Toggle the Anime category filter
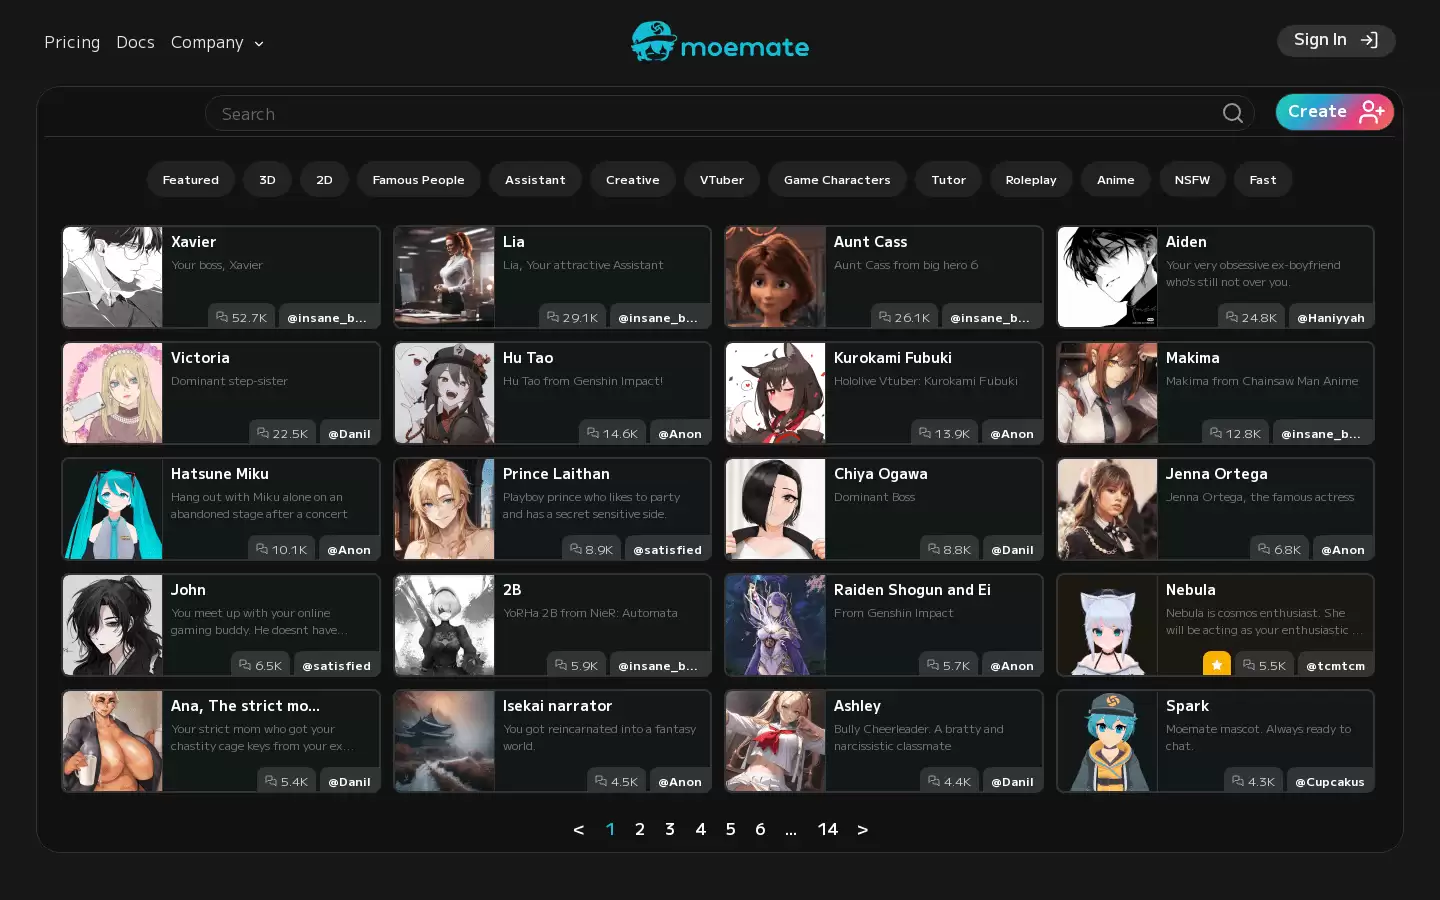Screen dimensions: 1440x900 (x=1115, y=180)
